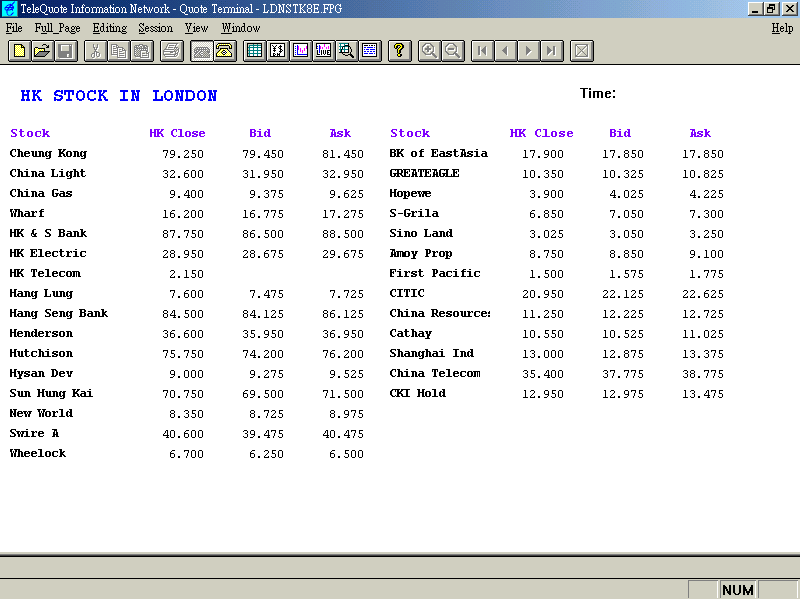Open the File menu
The image size is (800, 600).
(x=14, y=28)
